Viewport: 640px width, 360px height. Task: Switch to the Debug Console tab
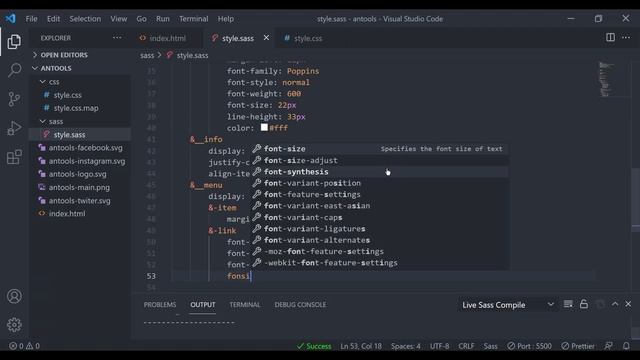(300, 304)
